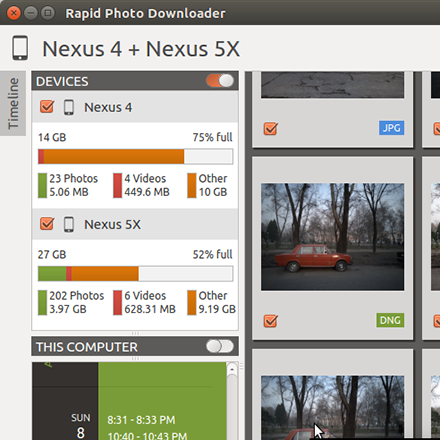The height and width of the screenshot is (440, 440).
Task: Select the red car photo thumbnail
Action: point(332,237)
